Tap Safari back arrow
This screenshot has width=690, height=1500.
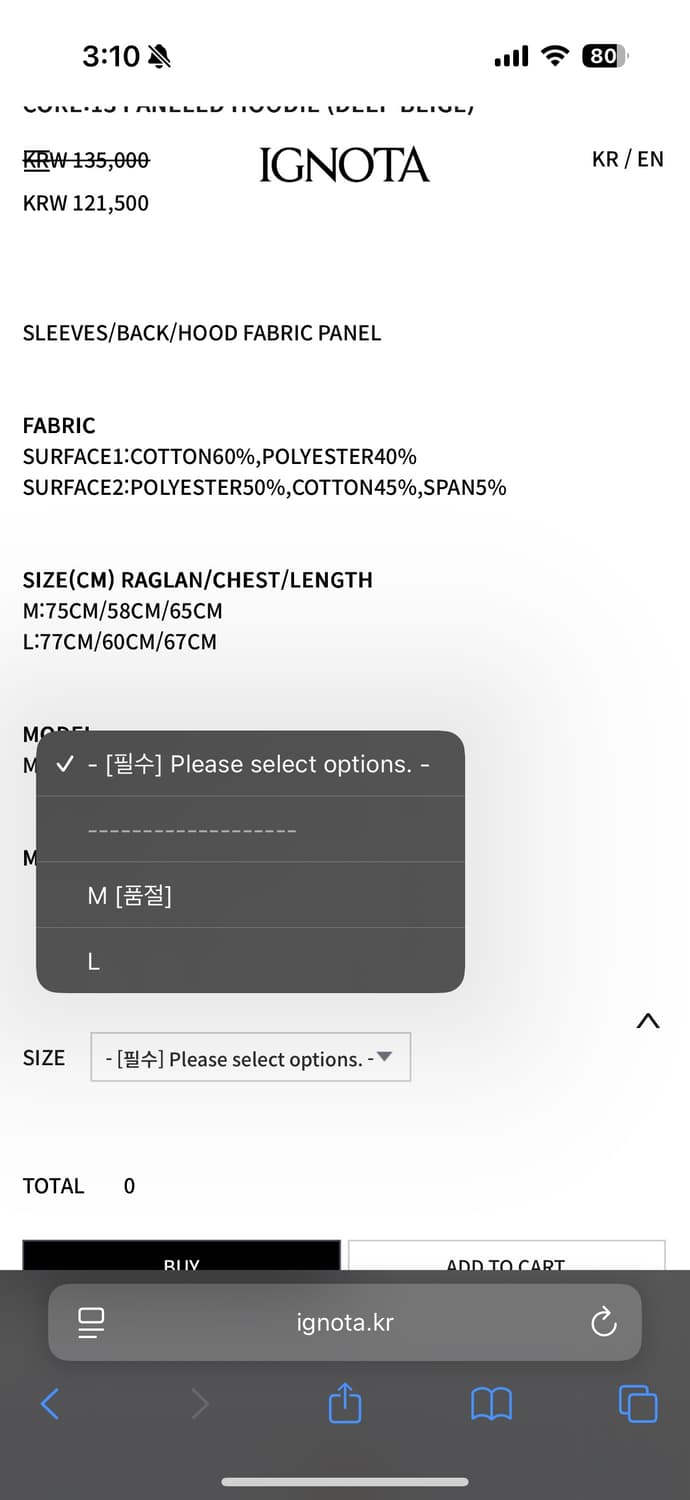tap(50, 1404)
